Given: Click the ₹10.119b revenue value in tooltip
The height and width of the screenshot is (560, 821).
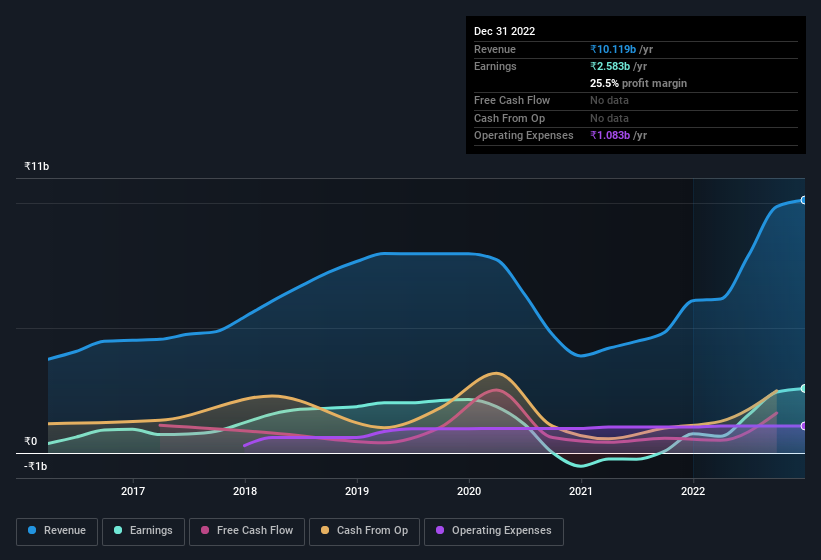Looking at the screenshot, I should pyautogui.click(x=613, y=49).
